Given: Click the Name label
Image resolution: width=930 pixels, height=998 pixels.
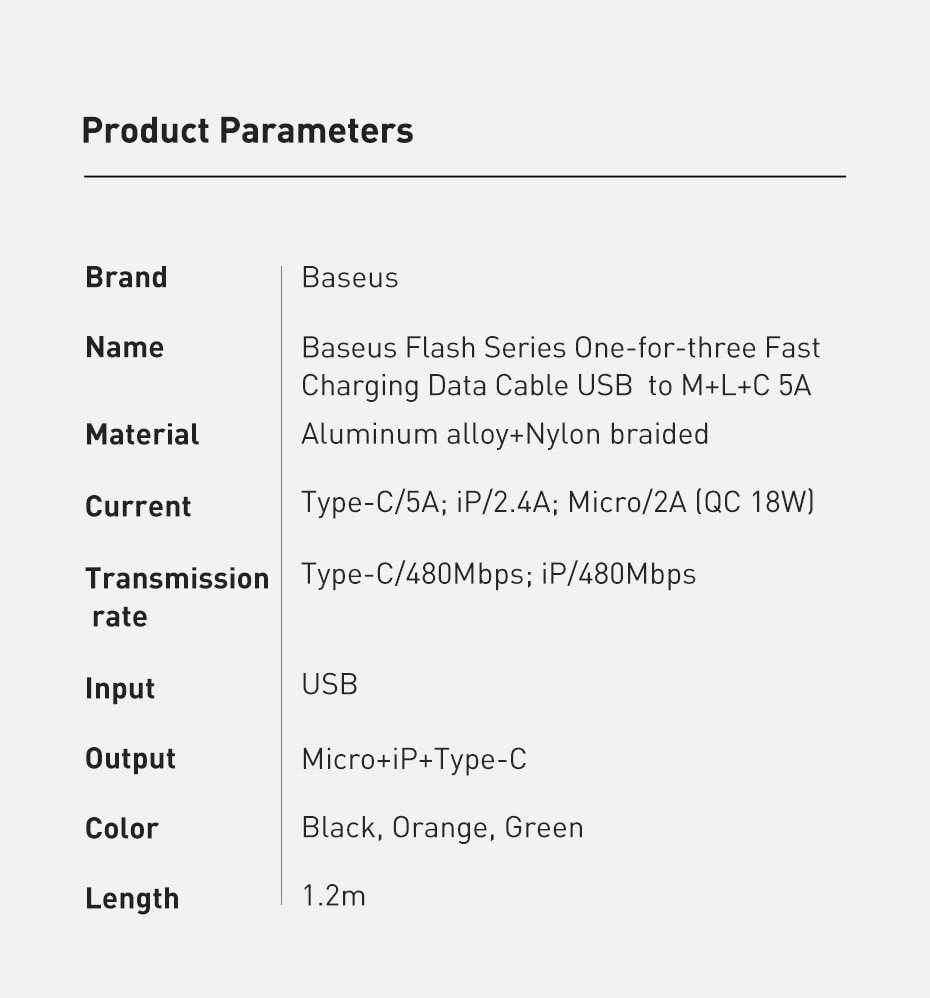Looking at the screenshot, I should tap(125, 347).
